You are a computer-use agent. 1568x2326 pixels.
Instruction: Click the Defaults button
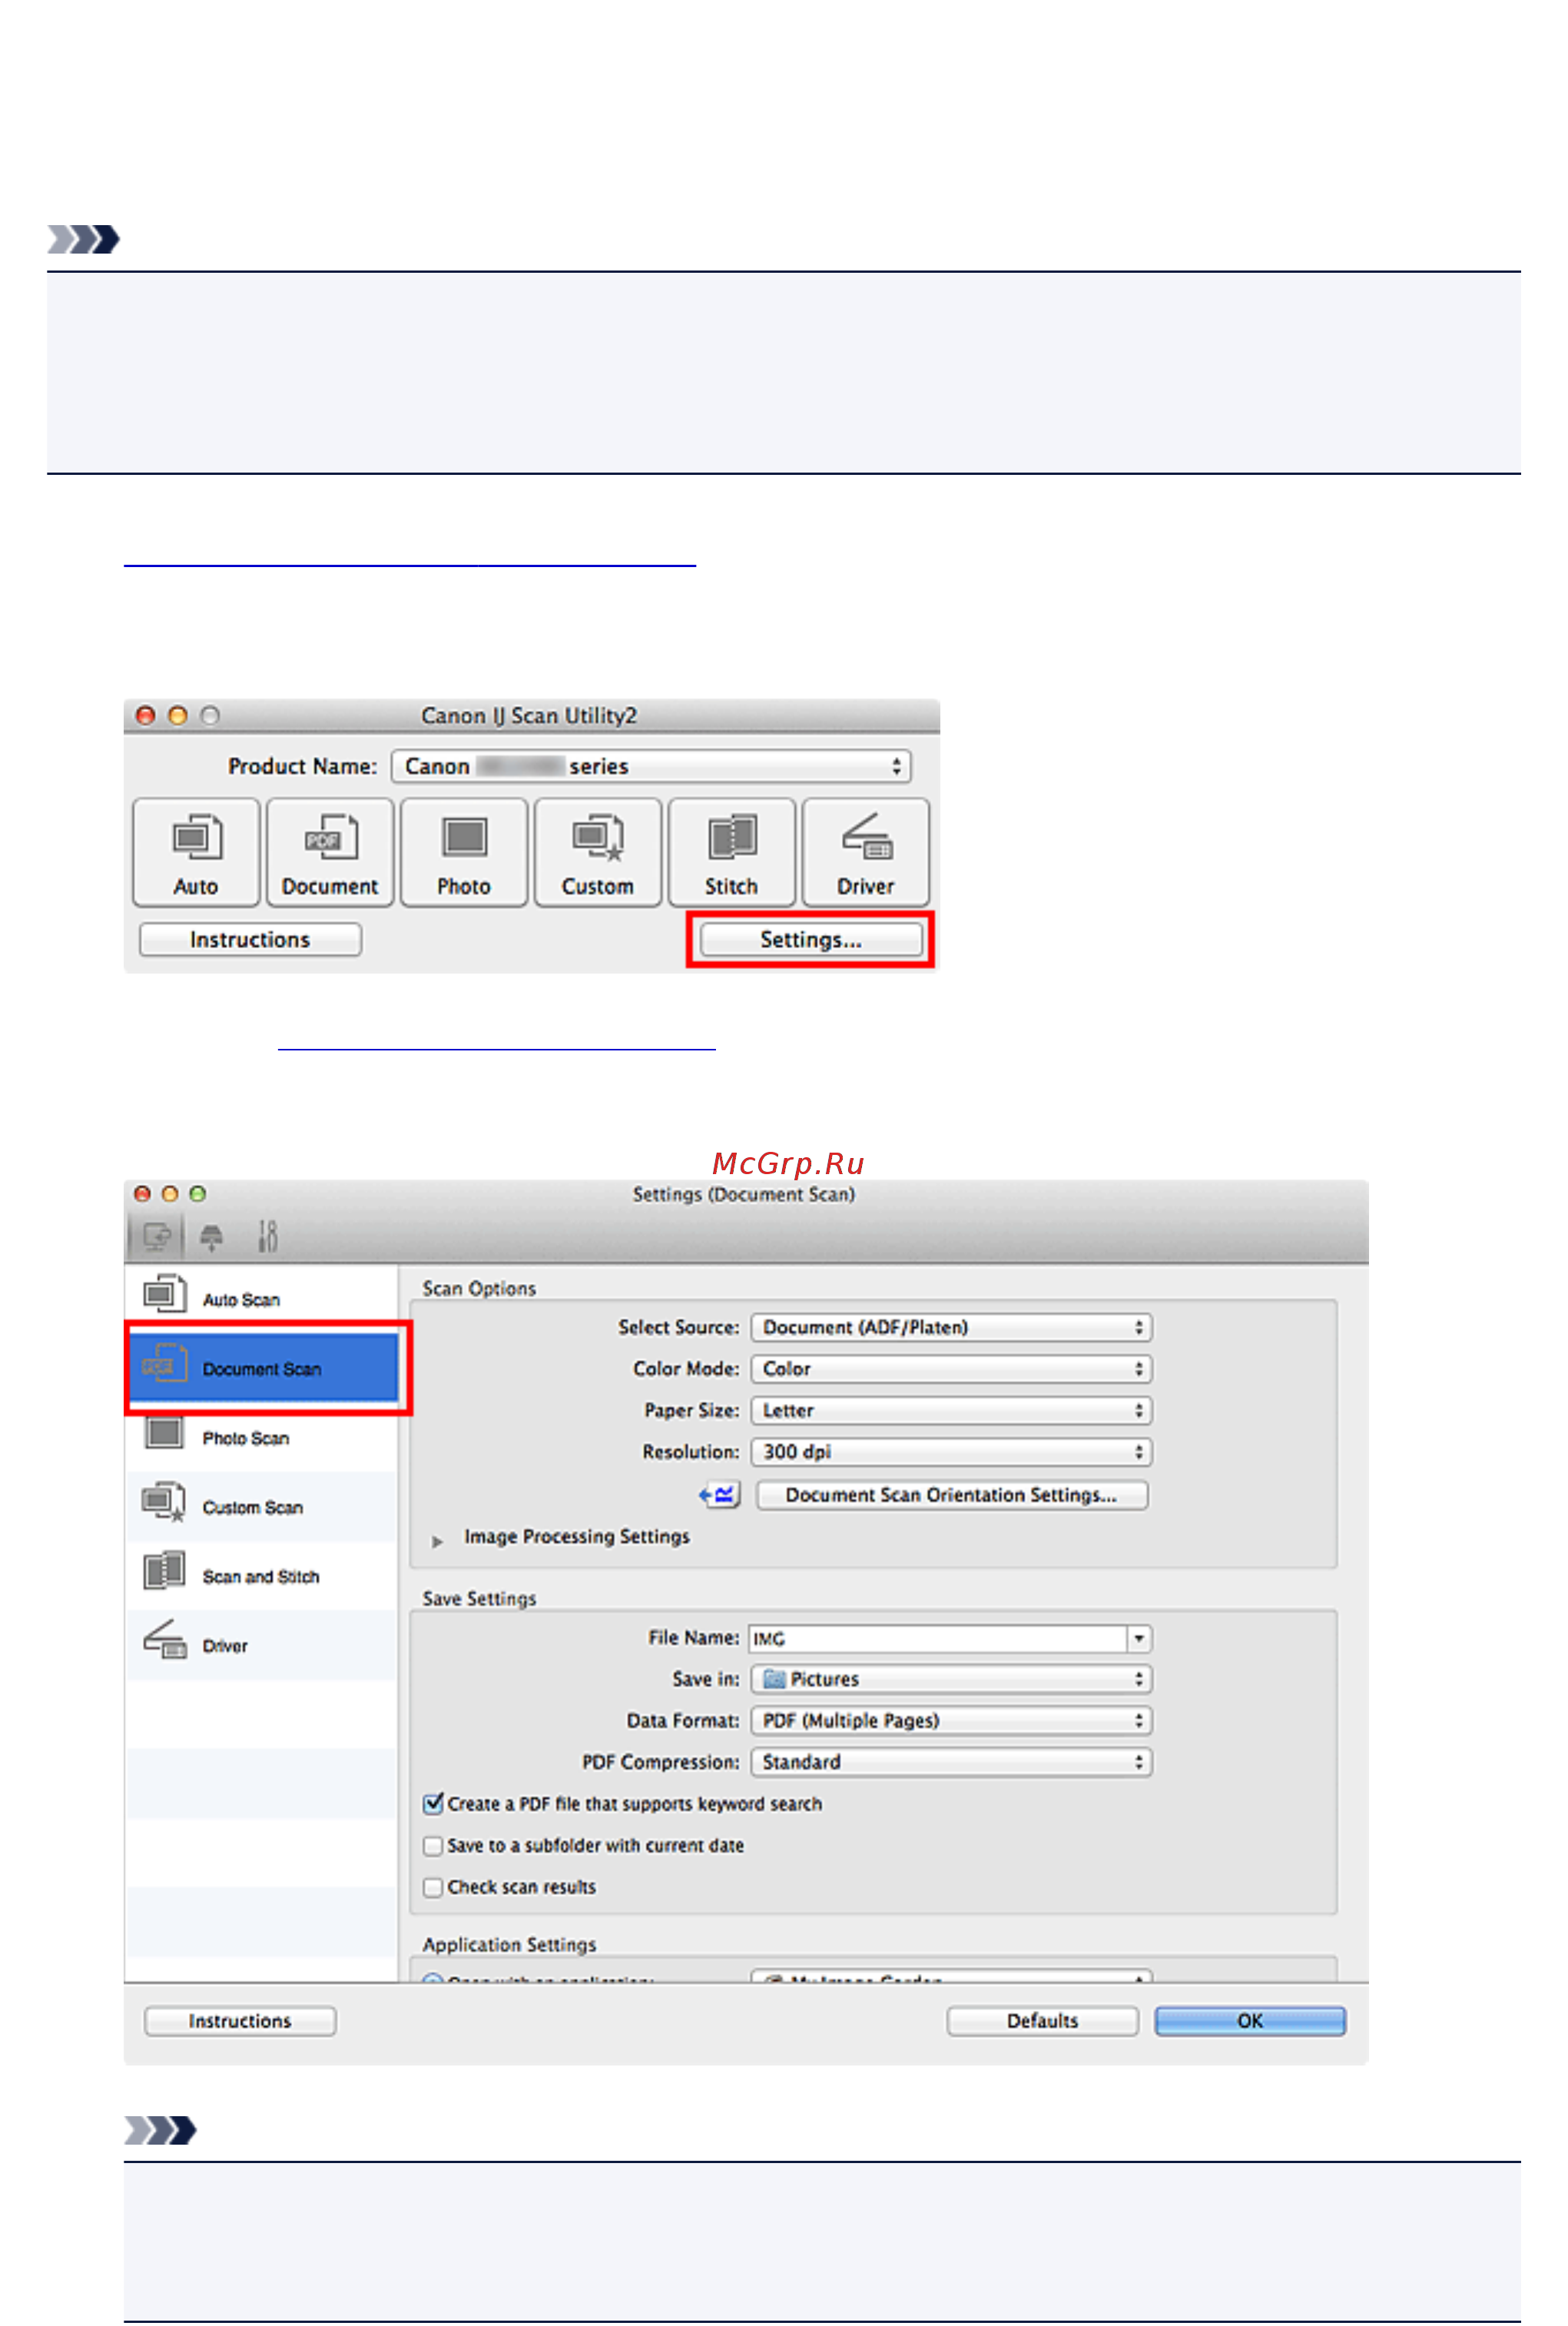(x=1042, y=2021)
